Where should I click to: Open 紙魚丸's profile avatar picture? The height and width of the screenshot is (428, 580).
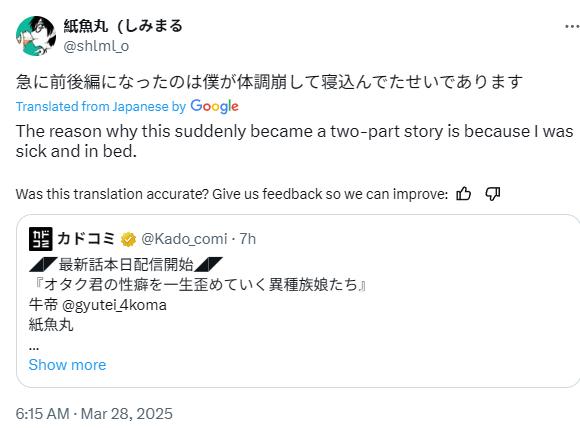pyautogui.click(x=36, y=36)
